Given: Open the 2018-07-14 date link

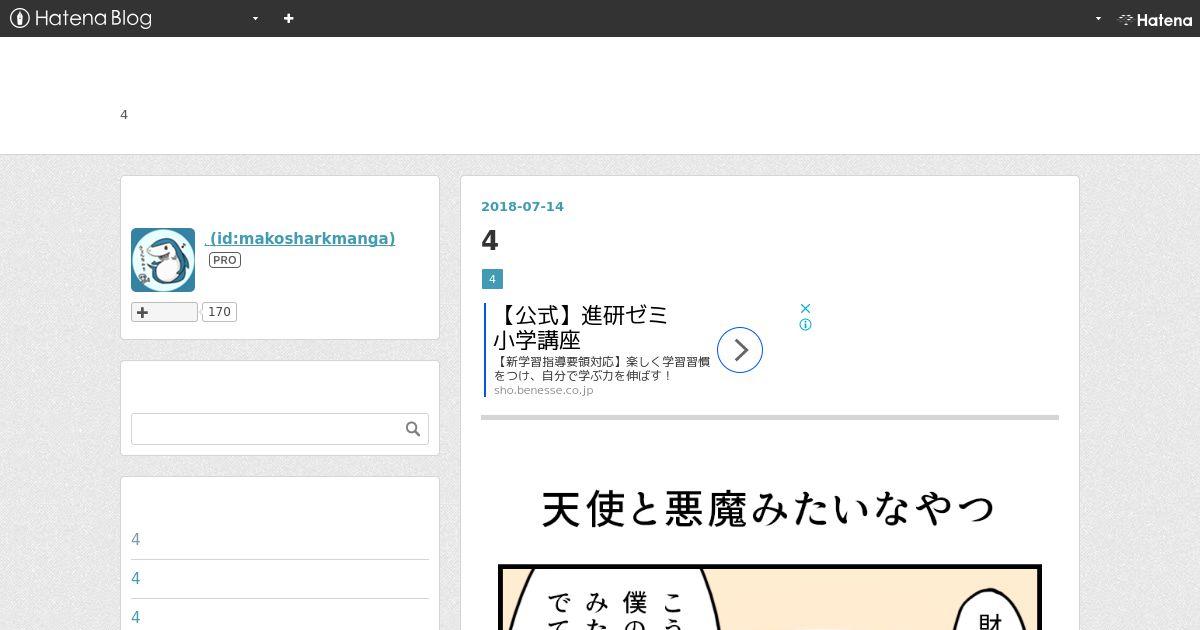Looking at the screenshot, I should (x=522, y=206).
